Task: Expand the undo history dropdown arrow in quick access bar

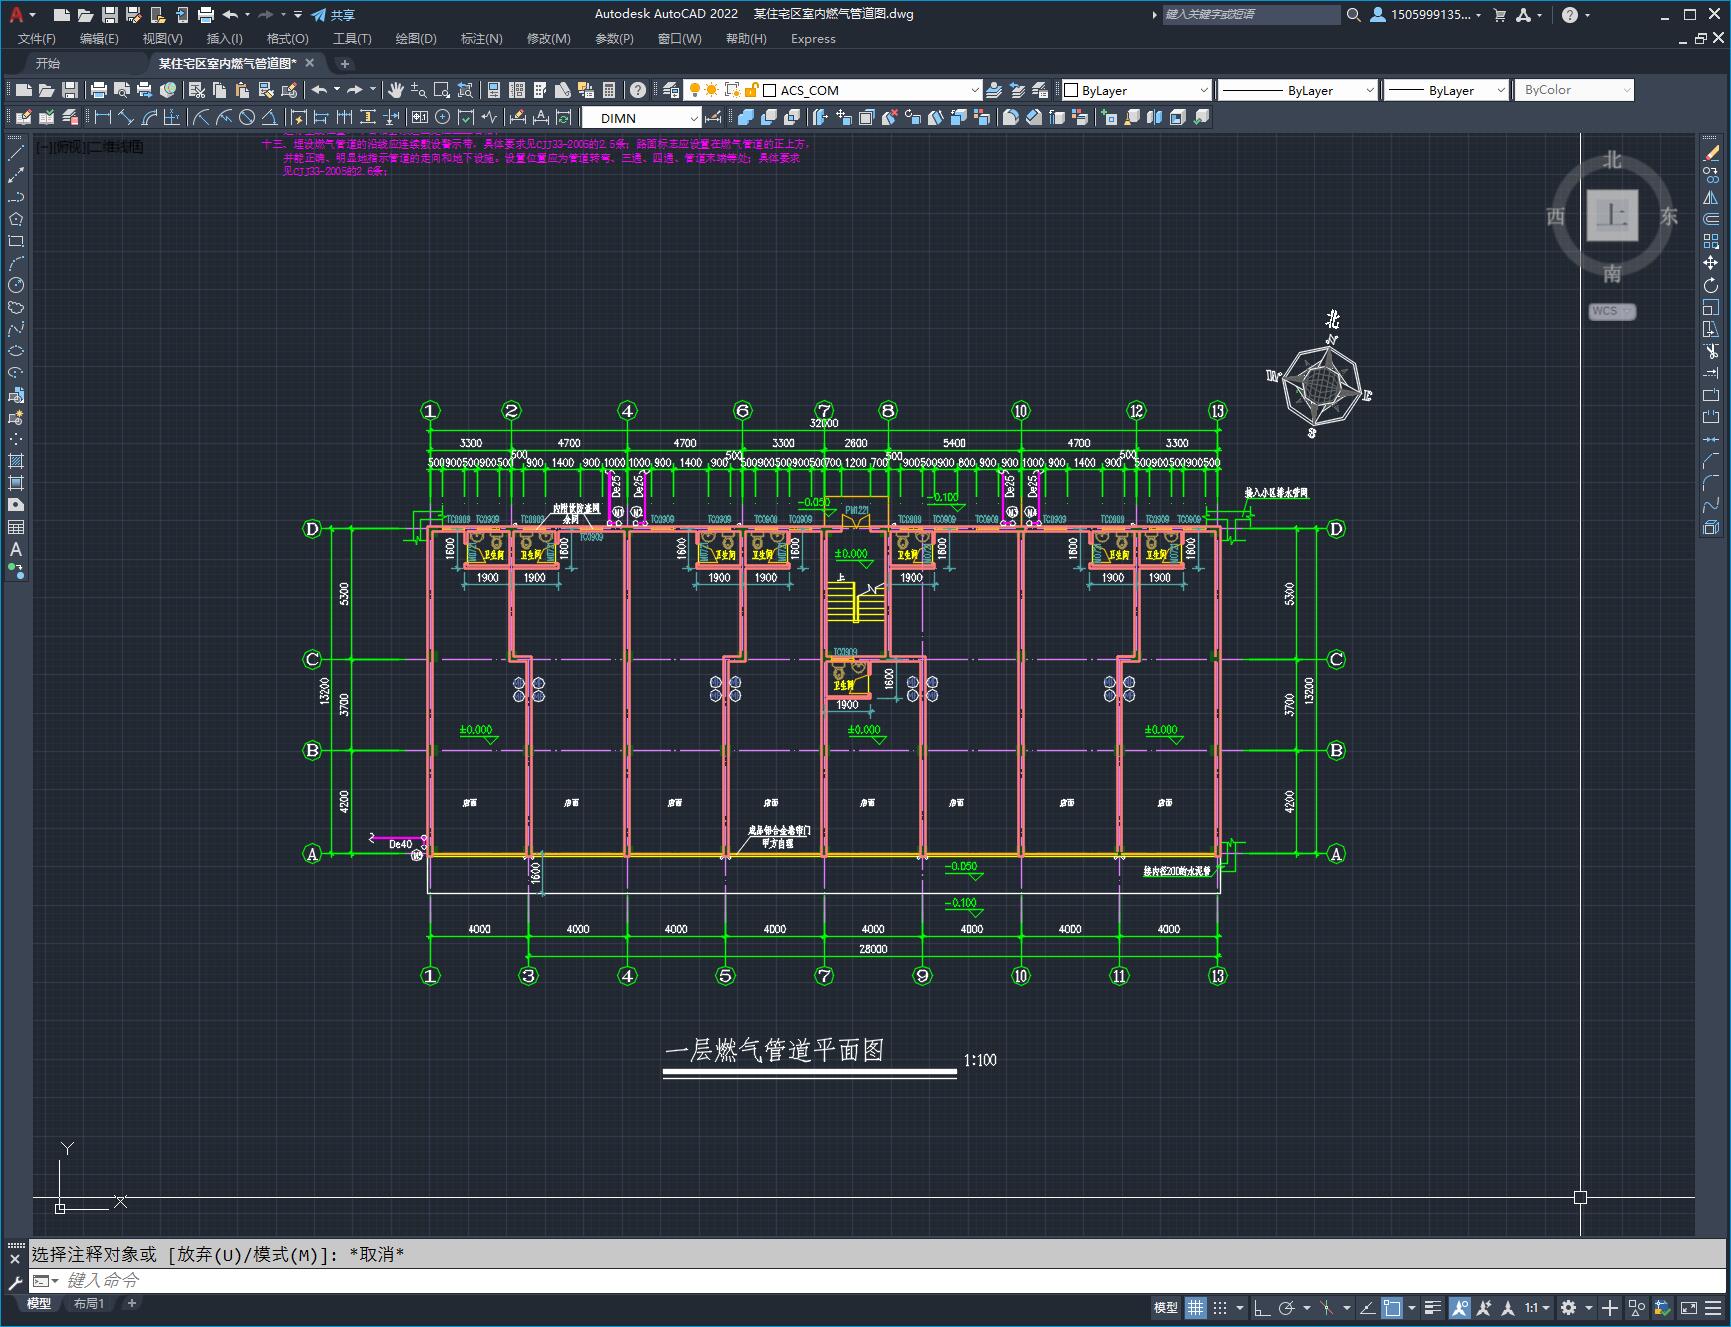Action: (247, 14)
